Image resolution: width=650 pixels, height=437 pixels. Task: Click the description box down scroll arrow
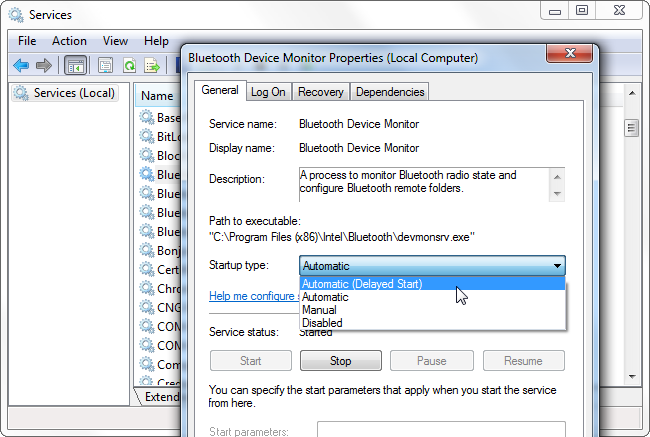557,194
